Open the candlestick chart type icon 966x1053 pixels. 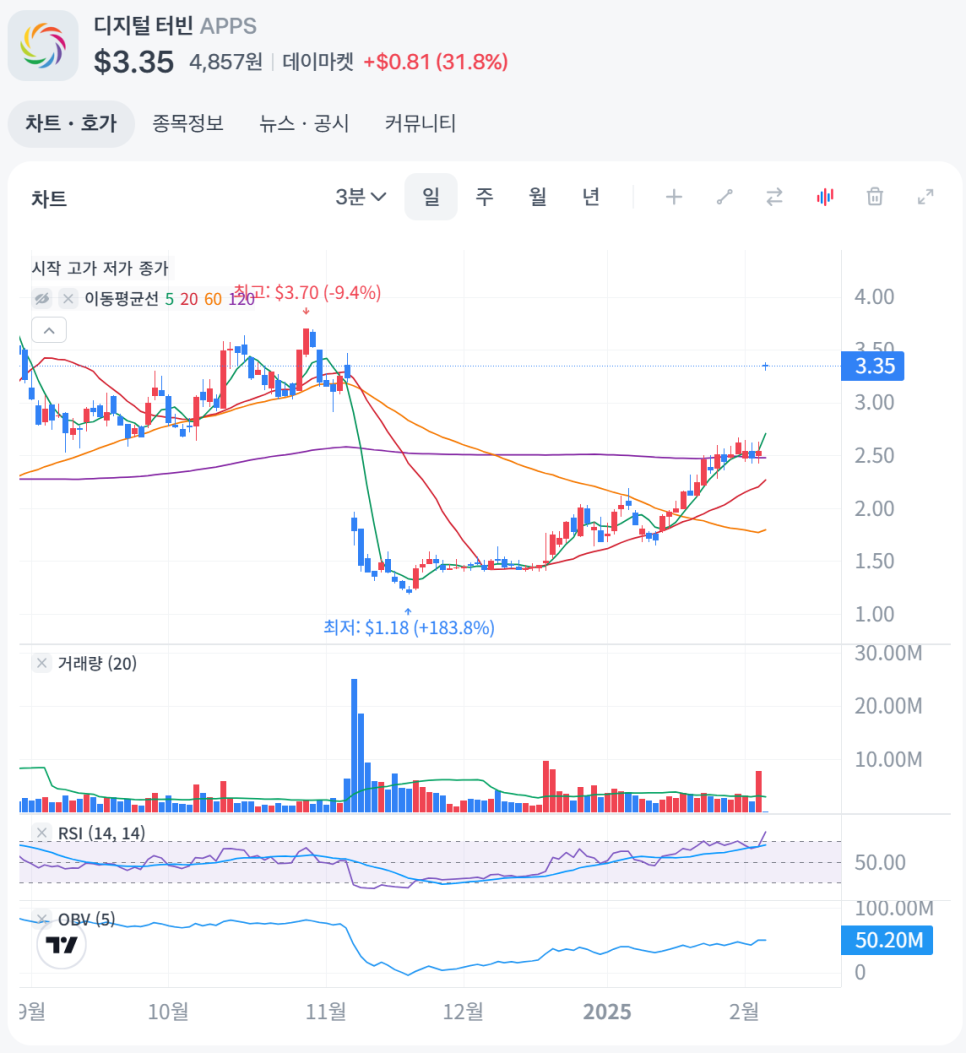click(825, 197)
